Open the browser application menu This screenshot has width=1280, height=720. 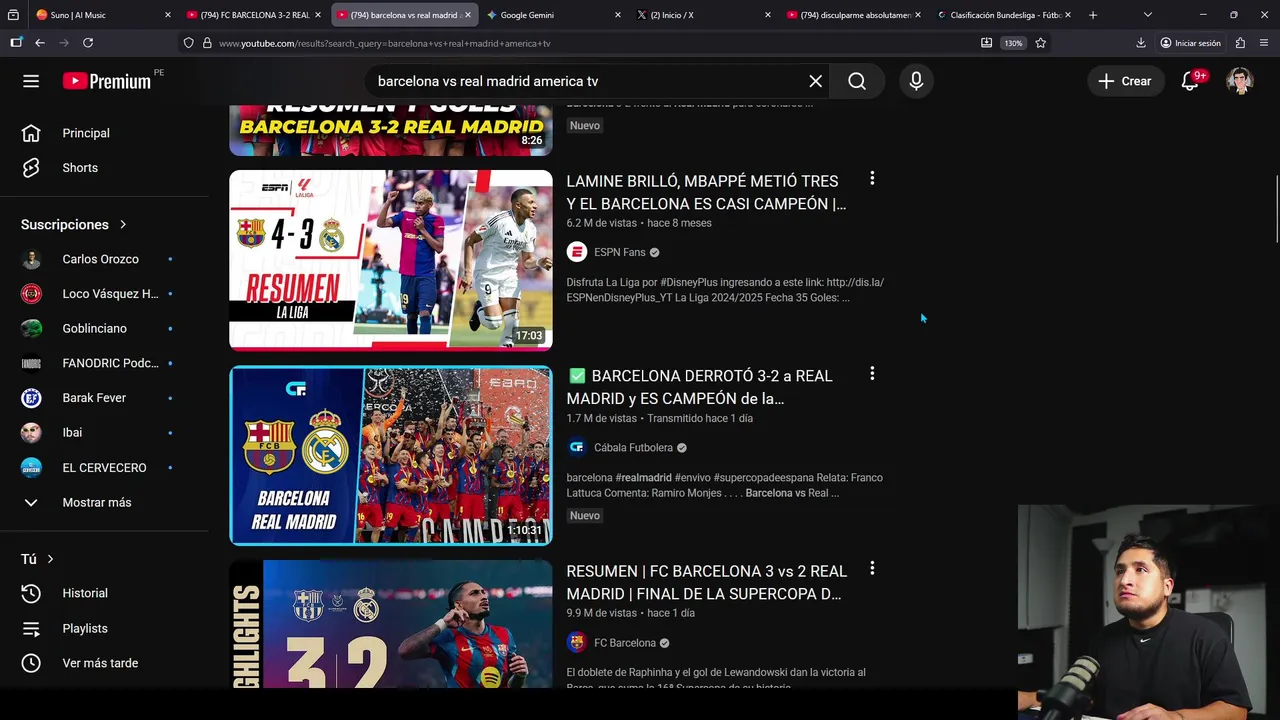[x=1265, y=43]
